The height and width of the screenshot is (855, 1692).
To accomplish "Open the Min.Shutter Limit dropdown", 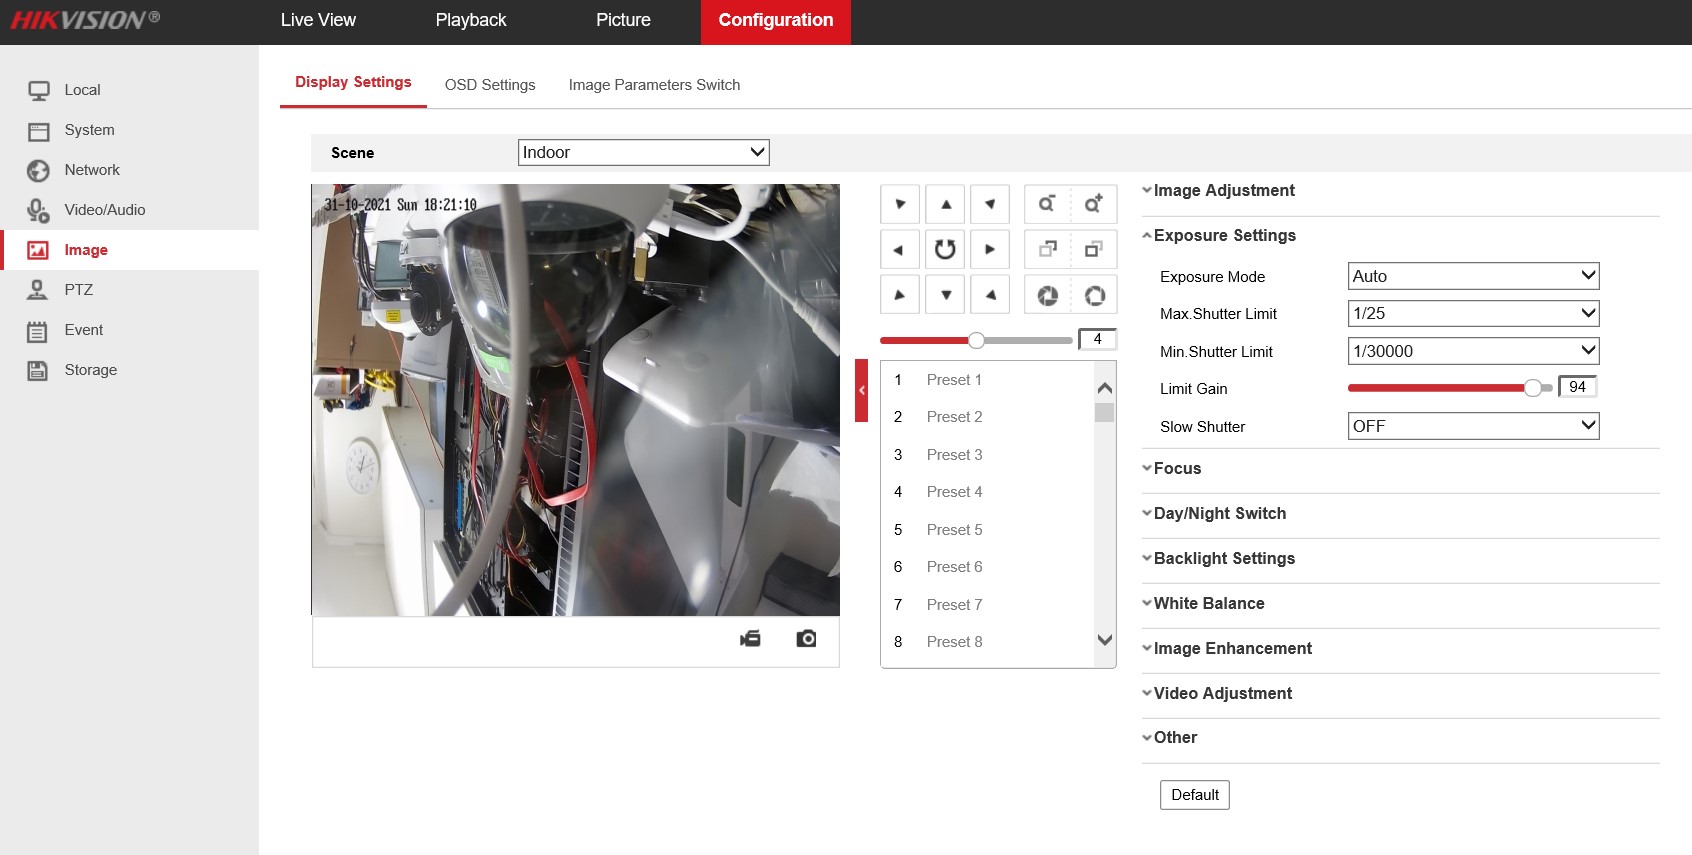I will point(1473,351).
